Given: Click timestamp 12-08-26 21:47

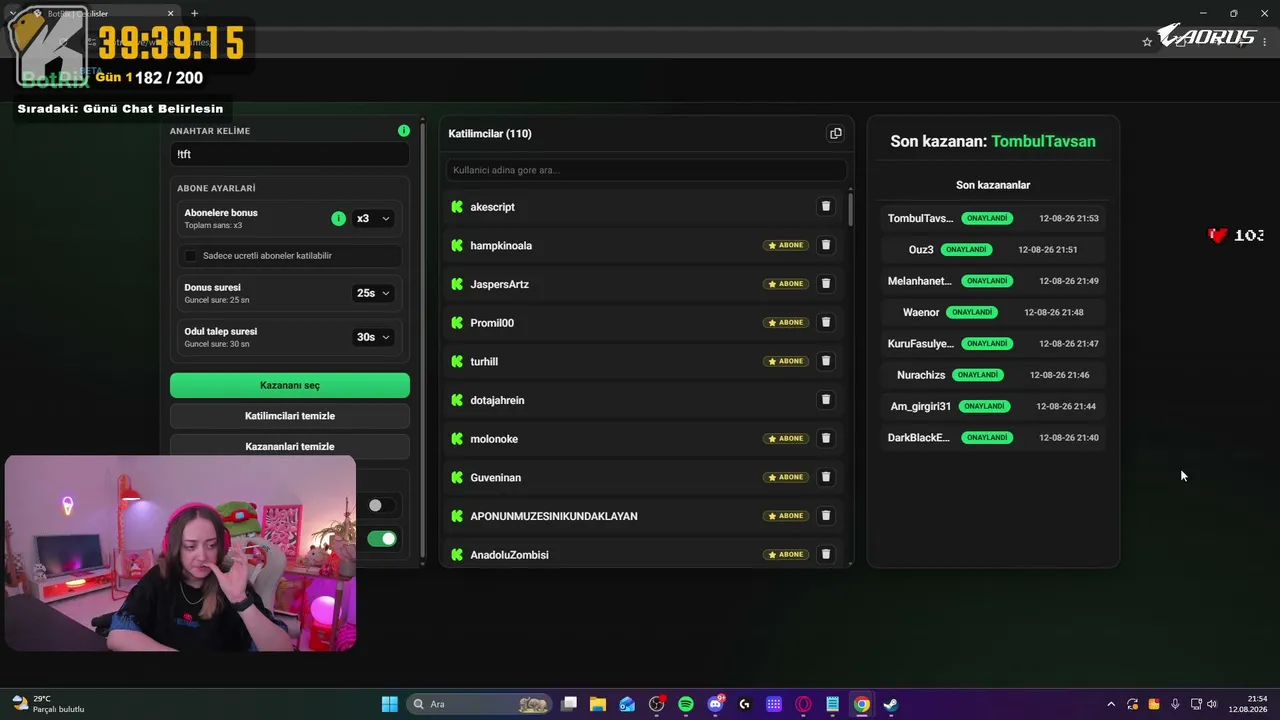Looking at the screenshot, I should tap(1069, 344).
